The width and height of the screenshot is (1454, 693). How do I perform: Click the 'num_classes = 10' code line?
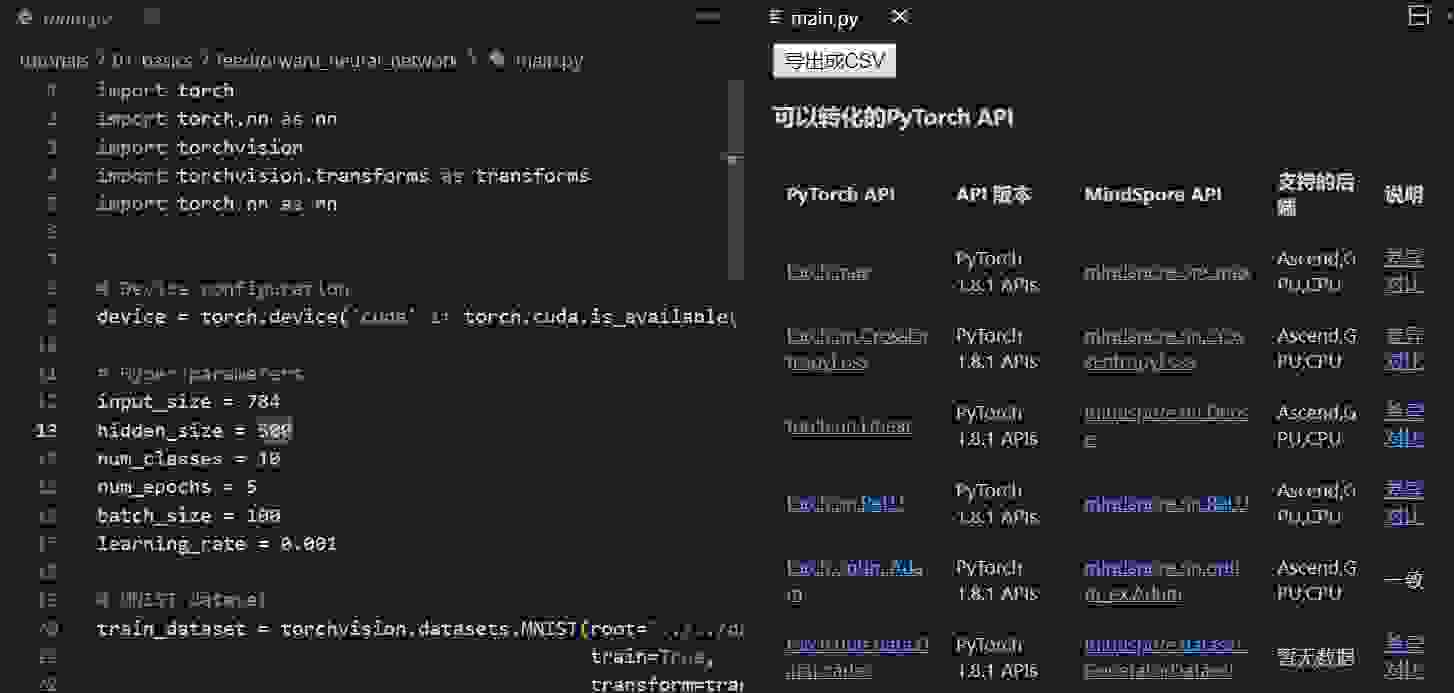point(188,459)
